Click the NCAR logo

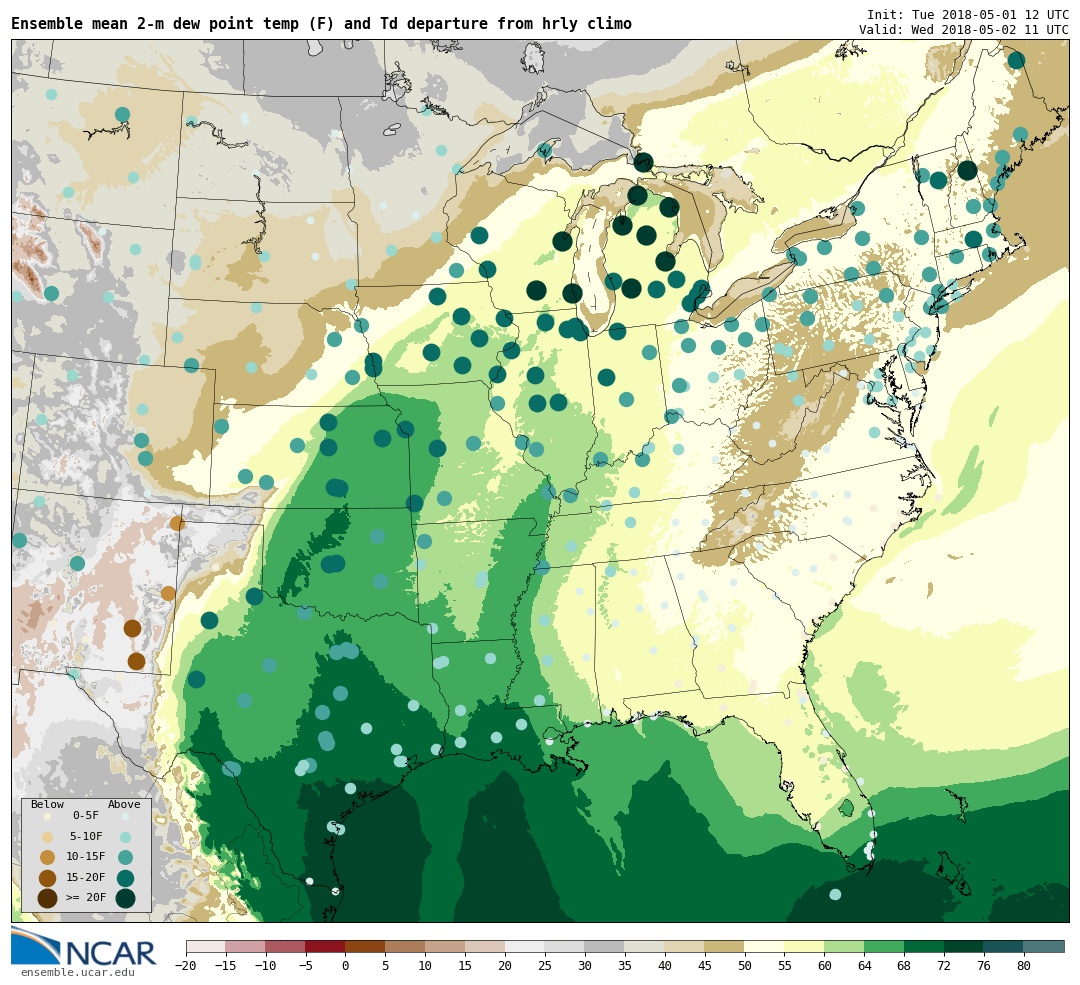[84, 947]
